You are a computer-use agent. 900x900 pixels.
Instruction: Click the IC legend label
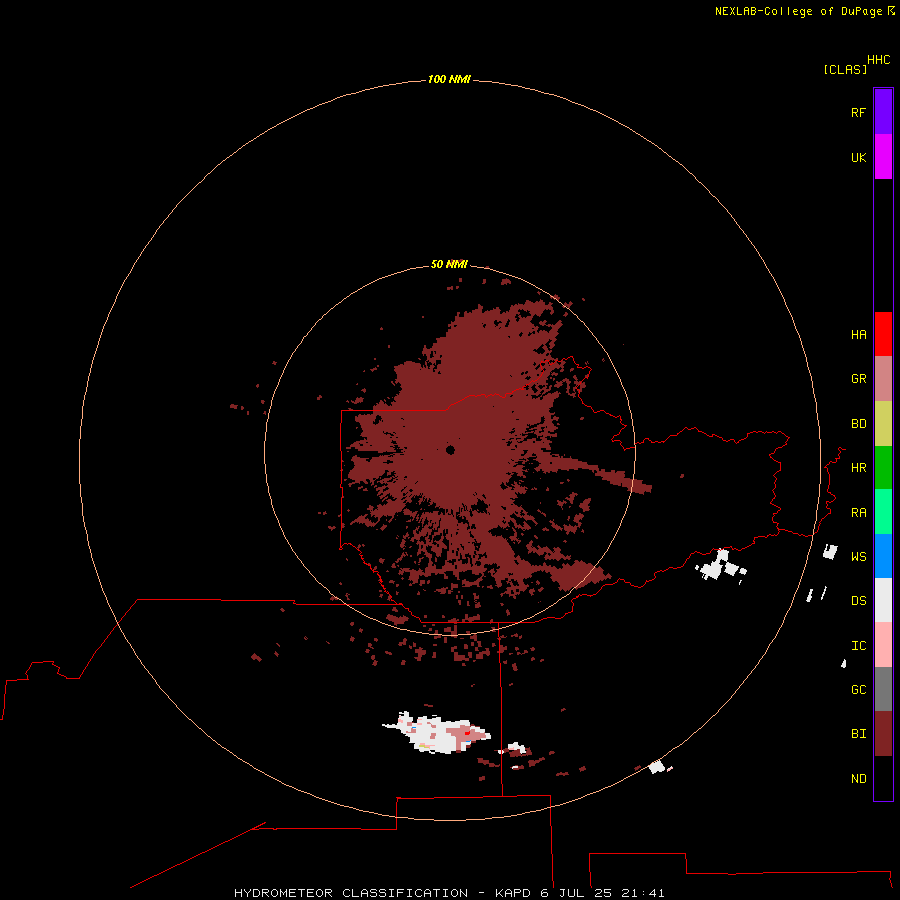pyautogui.click(x=858, y=646)
